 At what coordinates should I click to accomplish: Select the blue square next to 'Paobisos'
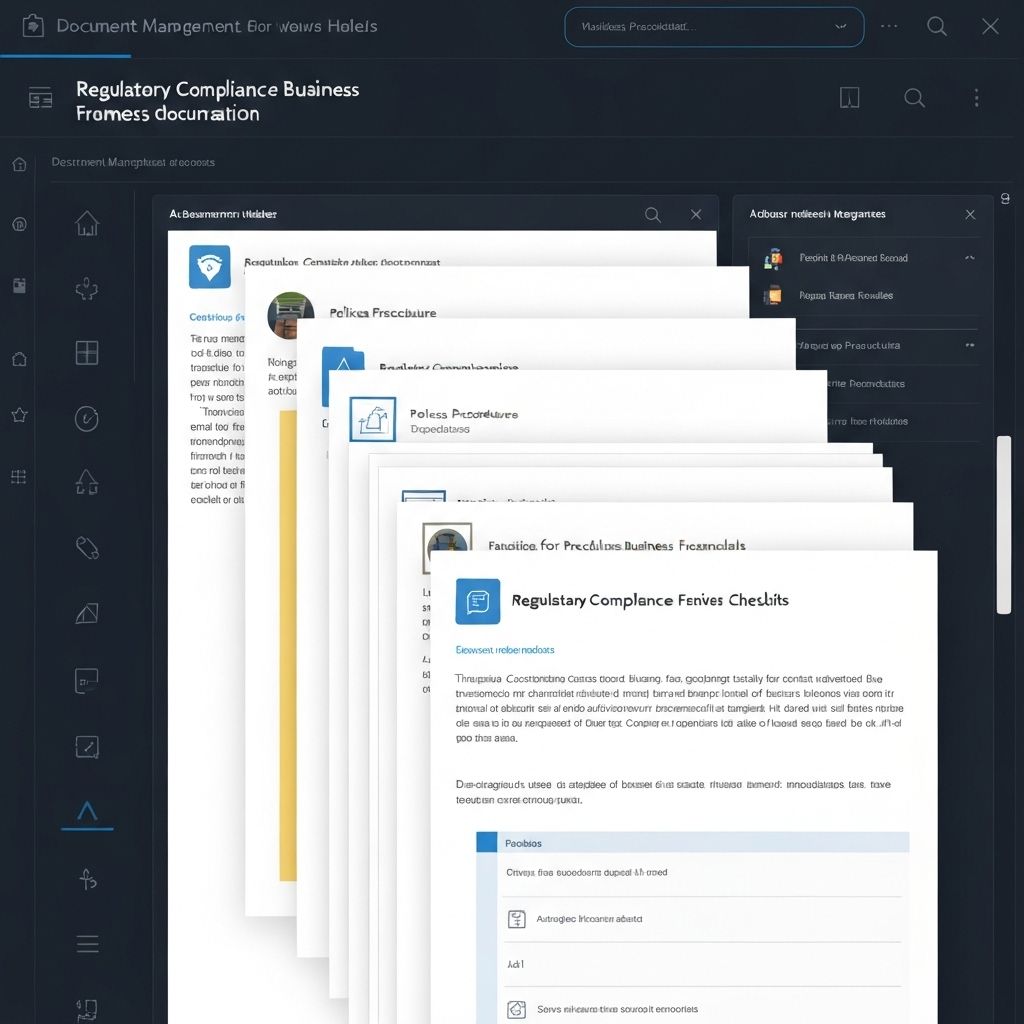(487, 842)
